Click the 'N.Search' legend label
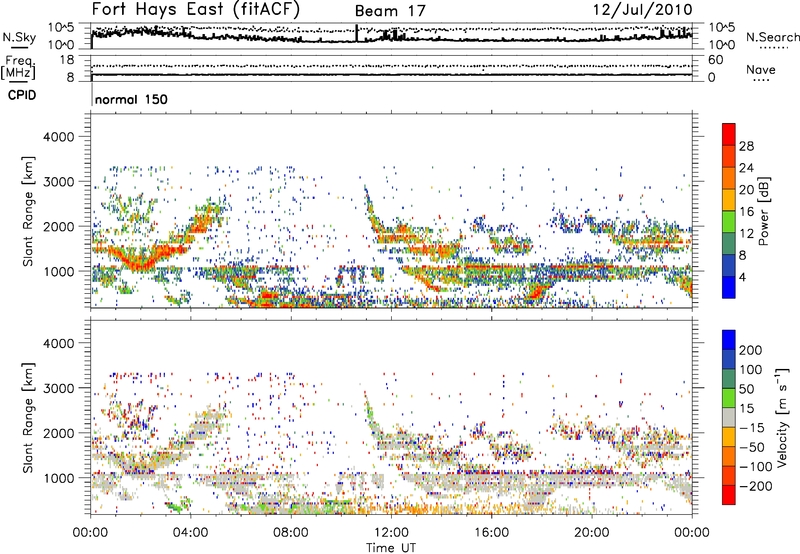The image size is (800, 554). click(773, 37)
